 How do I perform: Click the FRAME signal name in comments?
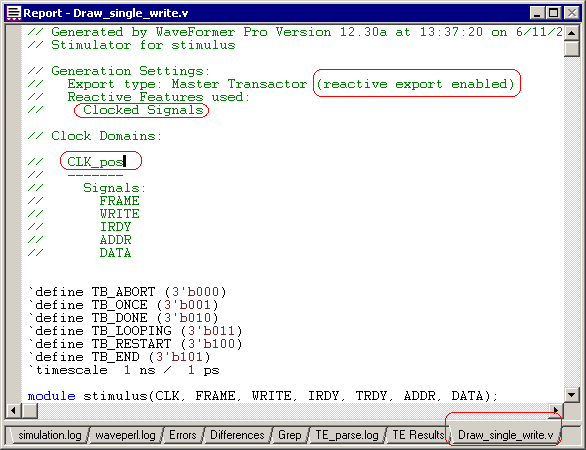119,201
